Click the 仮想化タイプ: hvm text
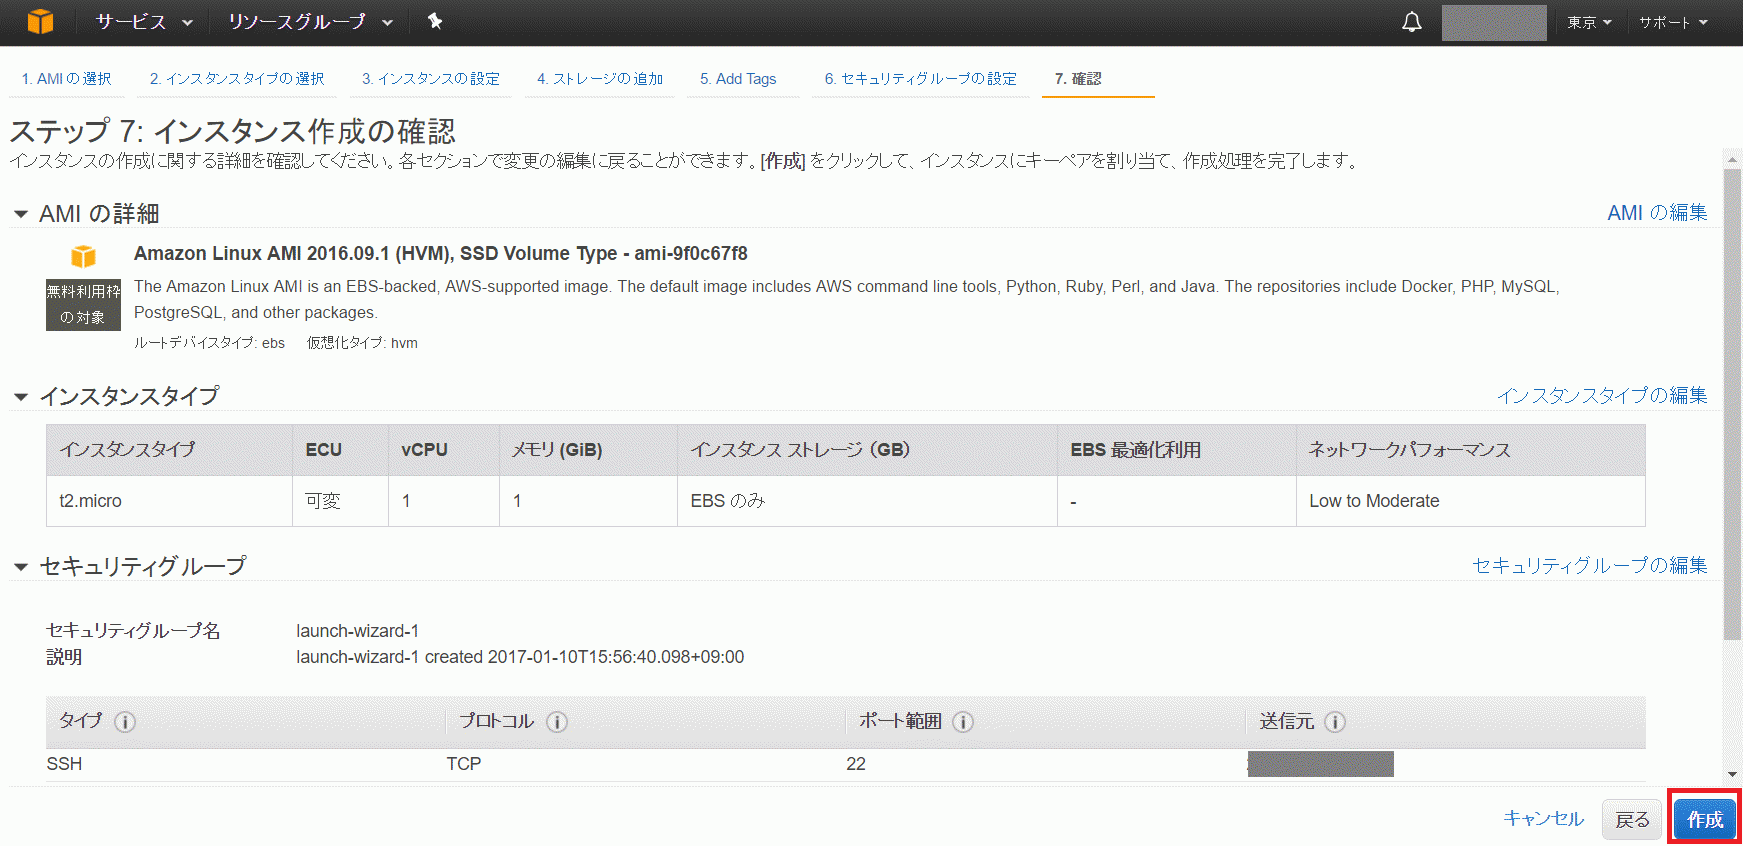The image size is (1743, 846). (x=362, y=343)
